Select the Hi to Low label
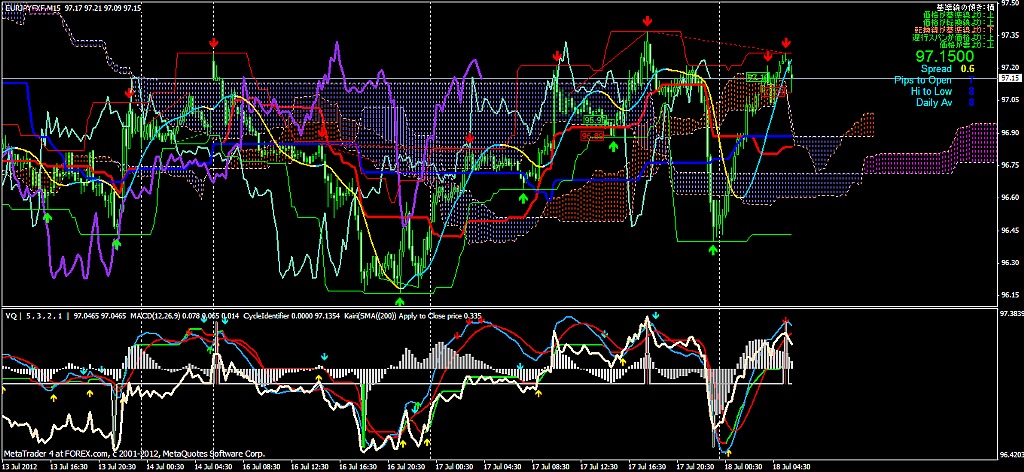The image size is (1024, 472). (931, 91)
